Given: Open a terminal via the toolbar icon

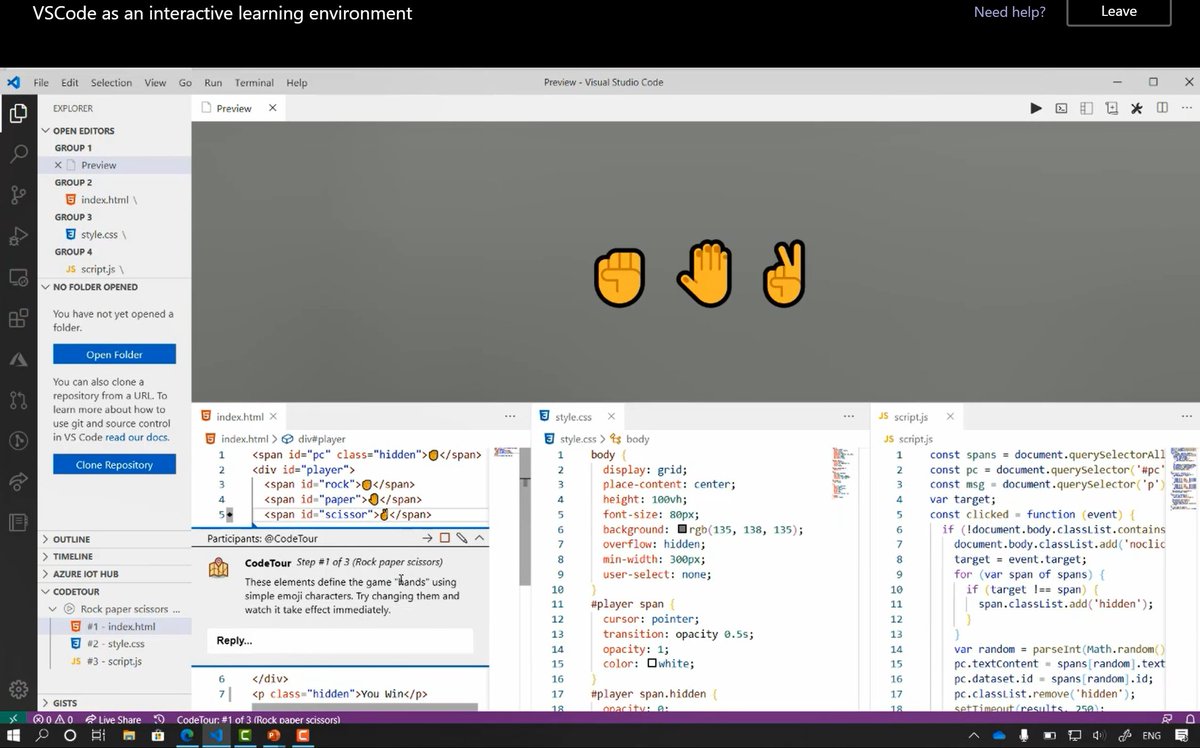Looking at the screenshot, I should pyautogui.click(x=1061, y=108).
